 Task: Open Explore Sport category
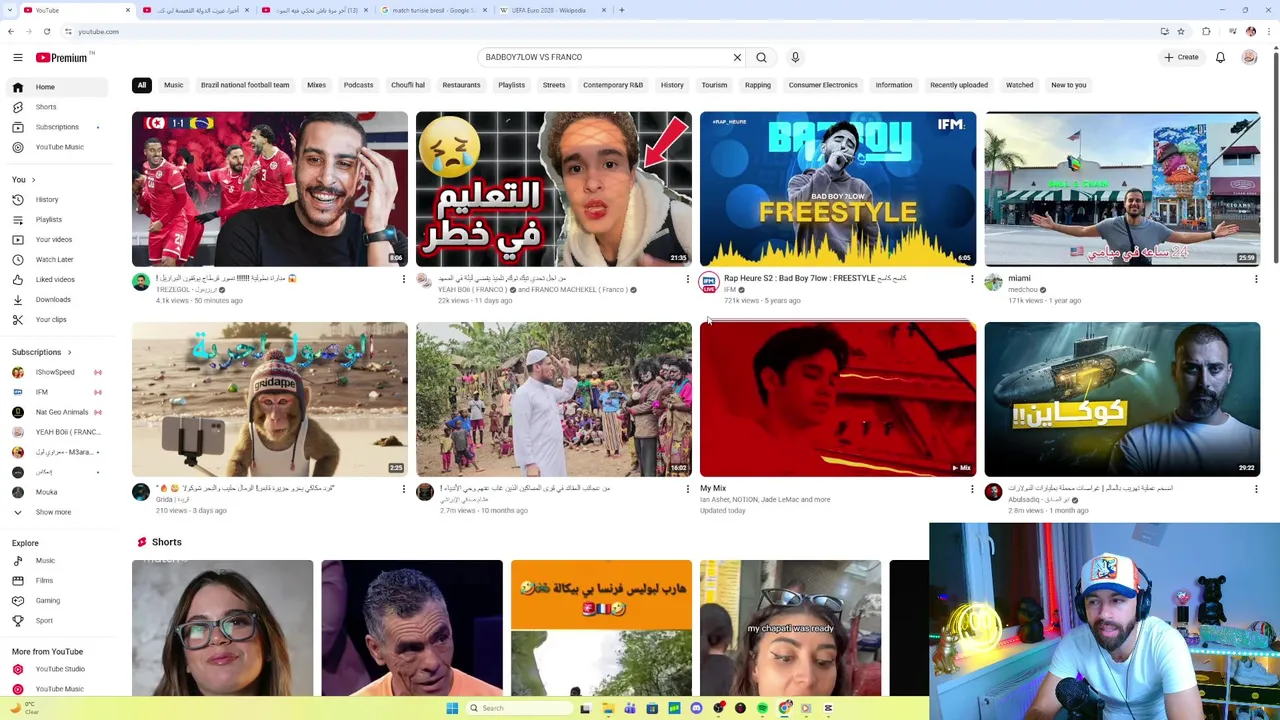click(55, 621)
